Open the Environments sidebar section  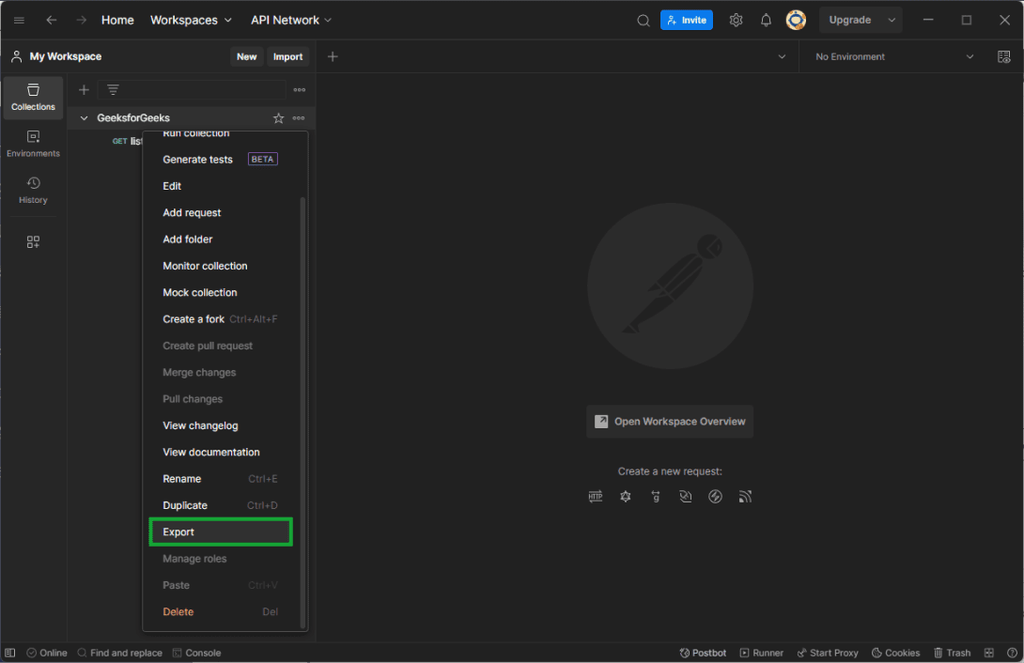tap(33, 144)
